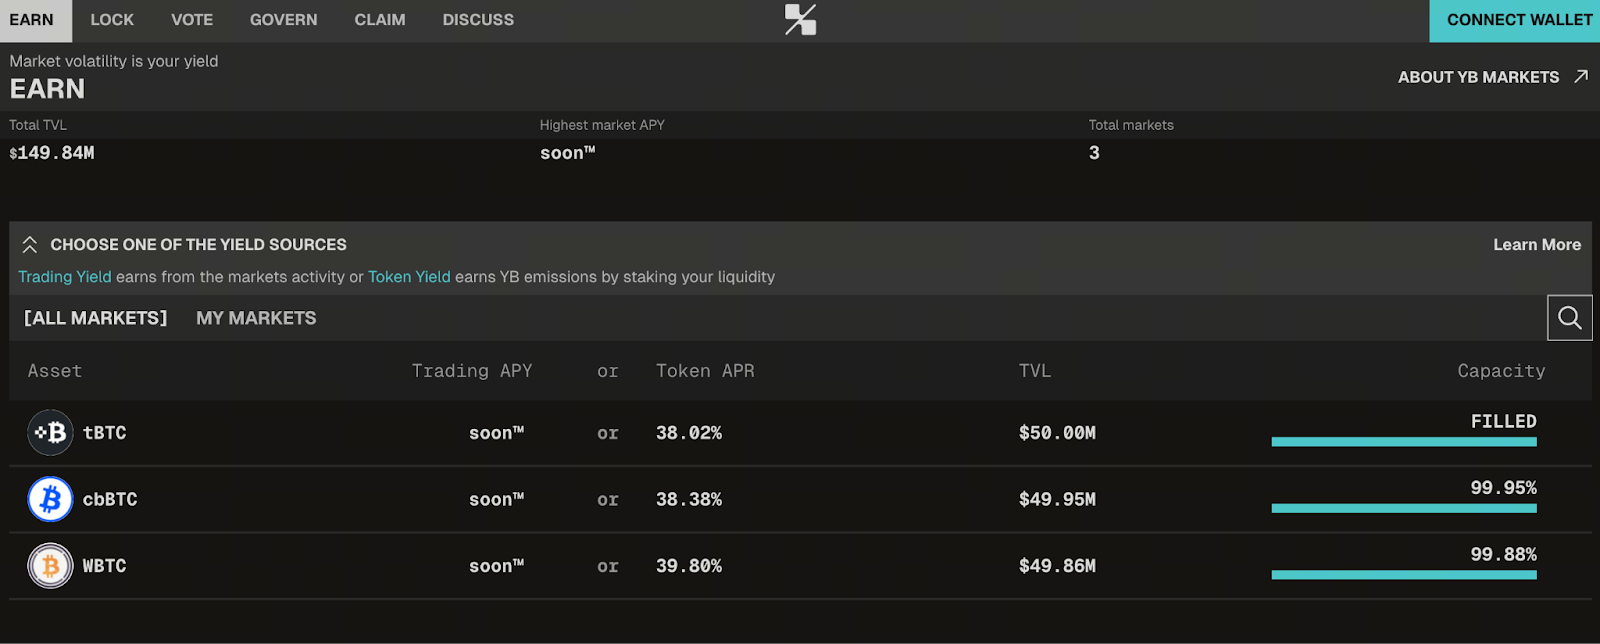Click the WBTC coin icon

(x=50, y=566)
